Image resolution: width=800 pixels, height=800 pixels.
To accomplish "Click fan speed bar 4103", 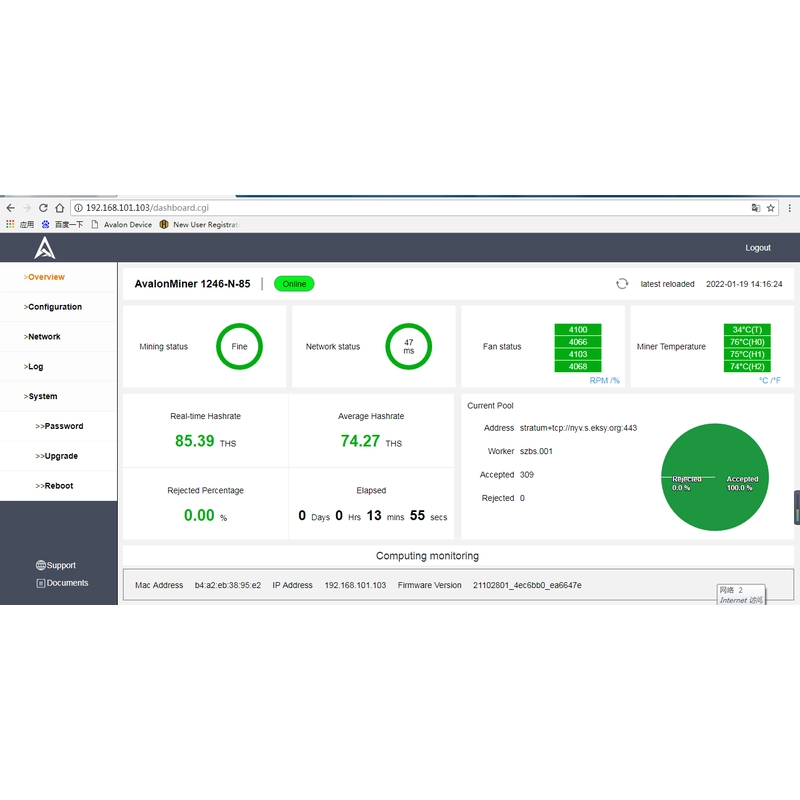I will [578, 354].
